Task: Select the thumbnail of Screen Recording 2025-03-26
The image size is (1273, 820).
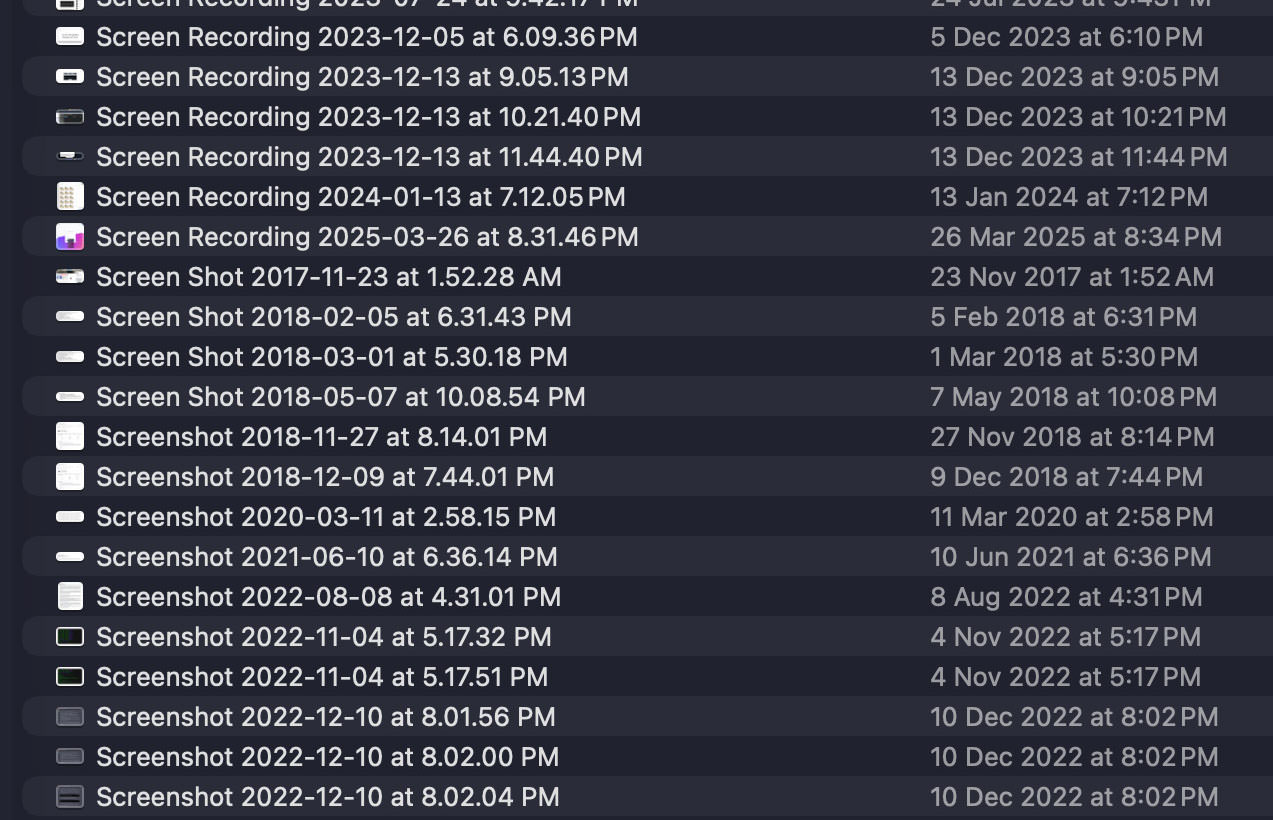Action: 69,237
